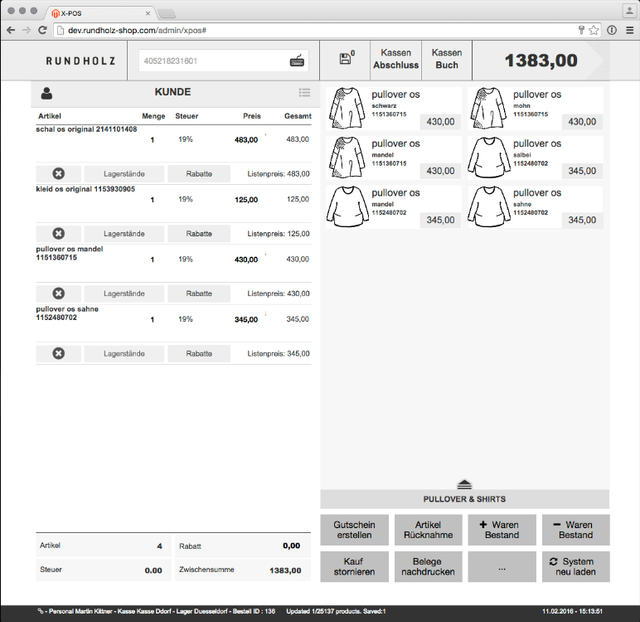640x622 pixels.
Task: Show Lagerstände for pullover os mandel
Action: pos(124,293)
